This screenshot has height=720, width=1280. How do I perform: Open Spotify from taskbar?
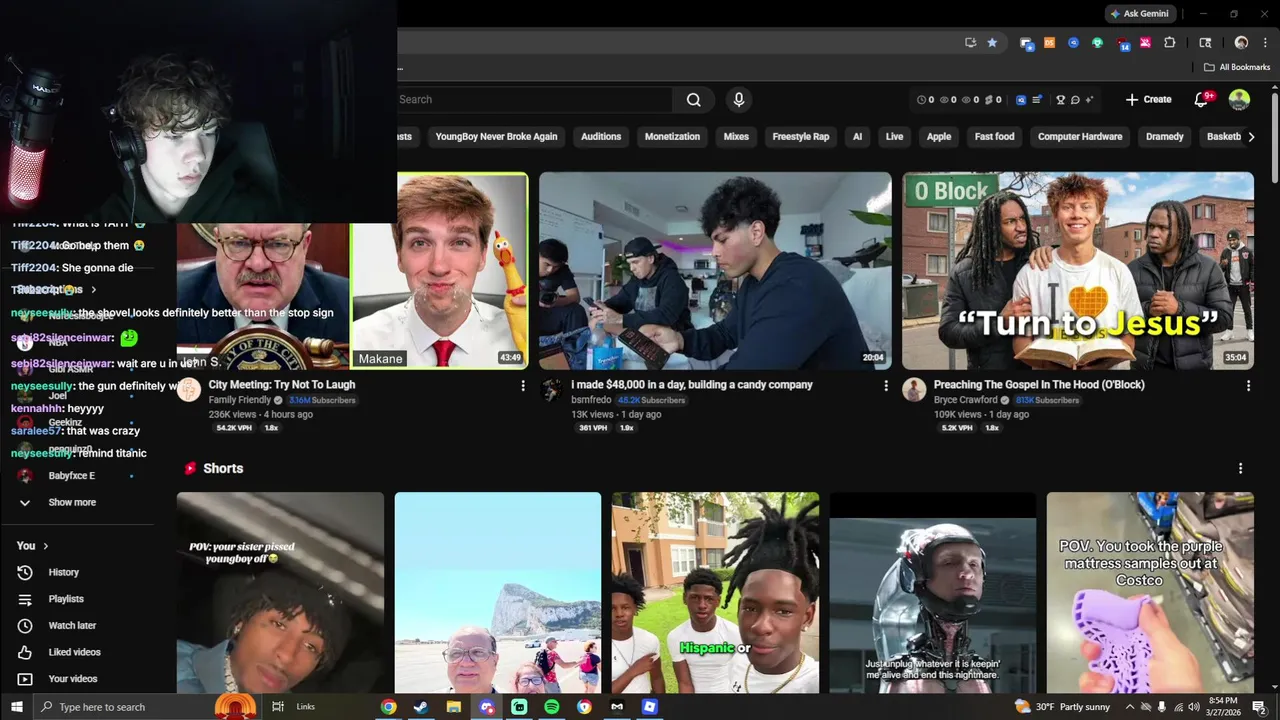pos(552,707)
